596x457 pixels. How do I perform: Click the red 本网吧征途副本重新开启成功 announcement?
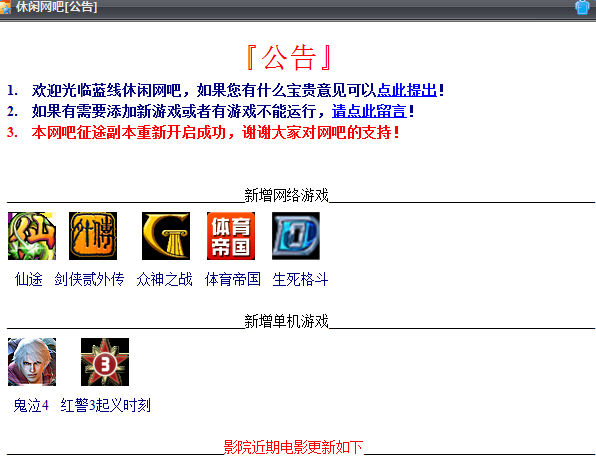[216, 132]
